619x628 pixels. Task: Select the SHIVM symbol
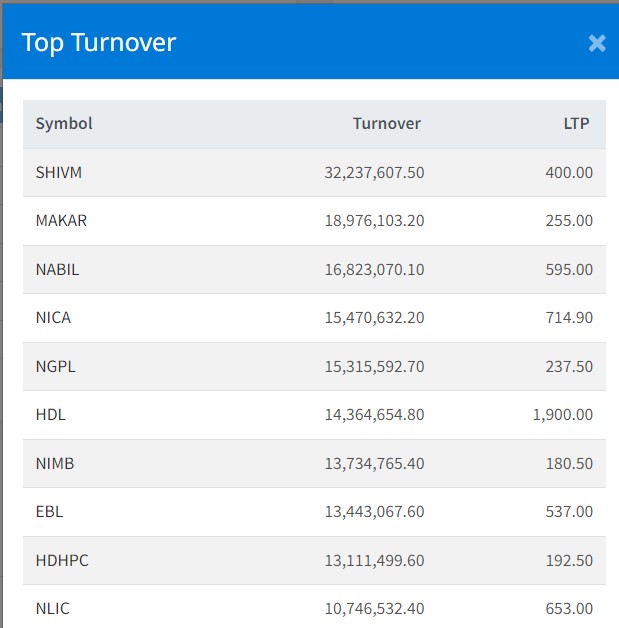pyautogui.click(x=59, y=173)
